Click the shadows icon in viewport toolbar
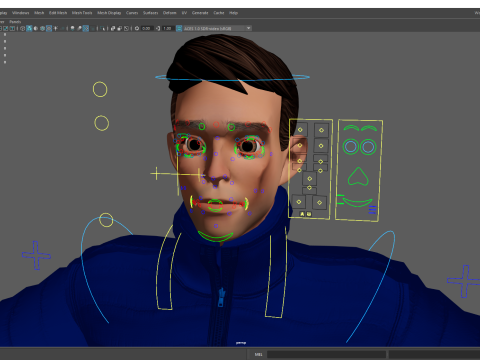Screen dimensions: 480x360 (x=62, y=28)
